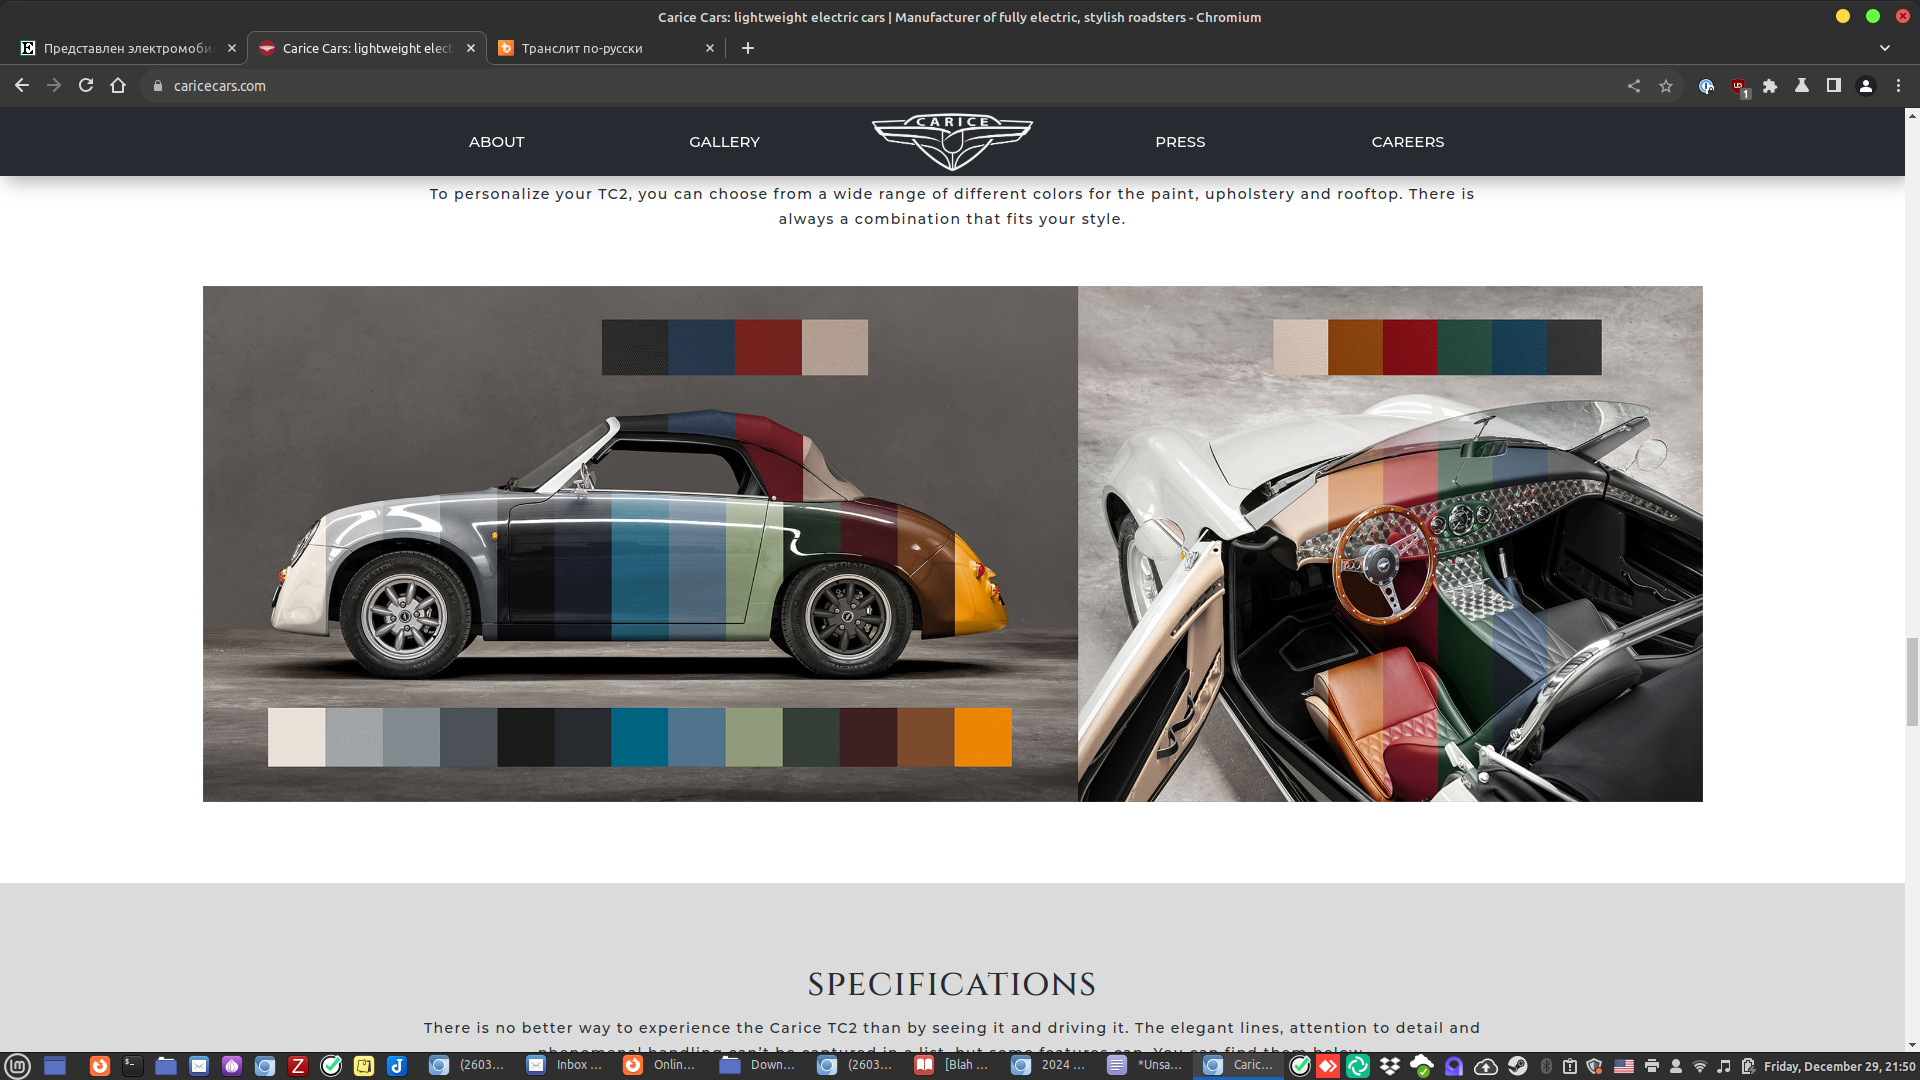Viewport: 1920px width, 1080px height.
Task: Open the Linux Mint start menu
Action: (x=18, y=1066)
